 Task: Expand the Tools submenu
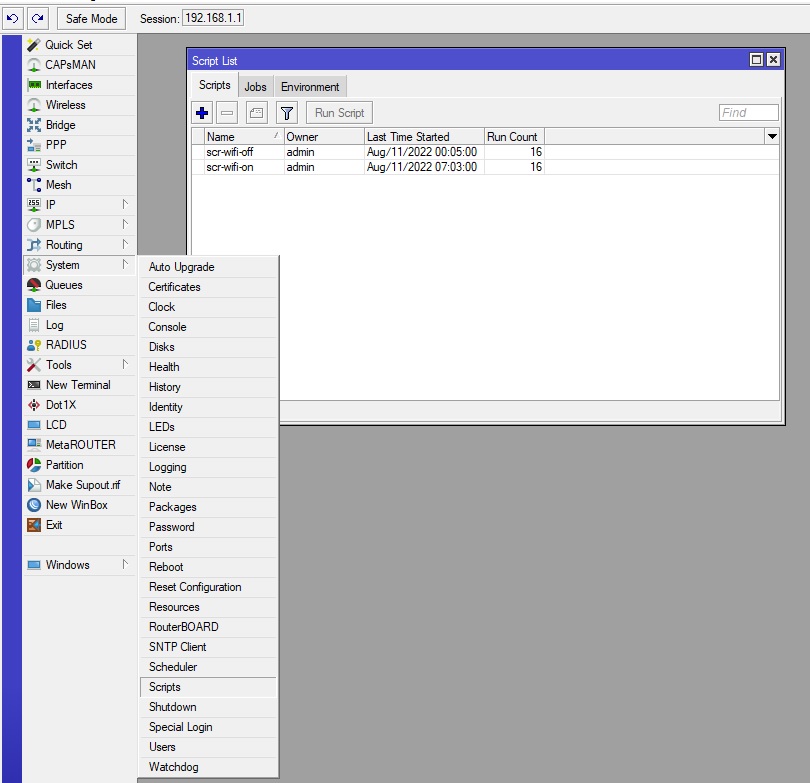pyautogui.click(x=80, y=365)
